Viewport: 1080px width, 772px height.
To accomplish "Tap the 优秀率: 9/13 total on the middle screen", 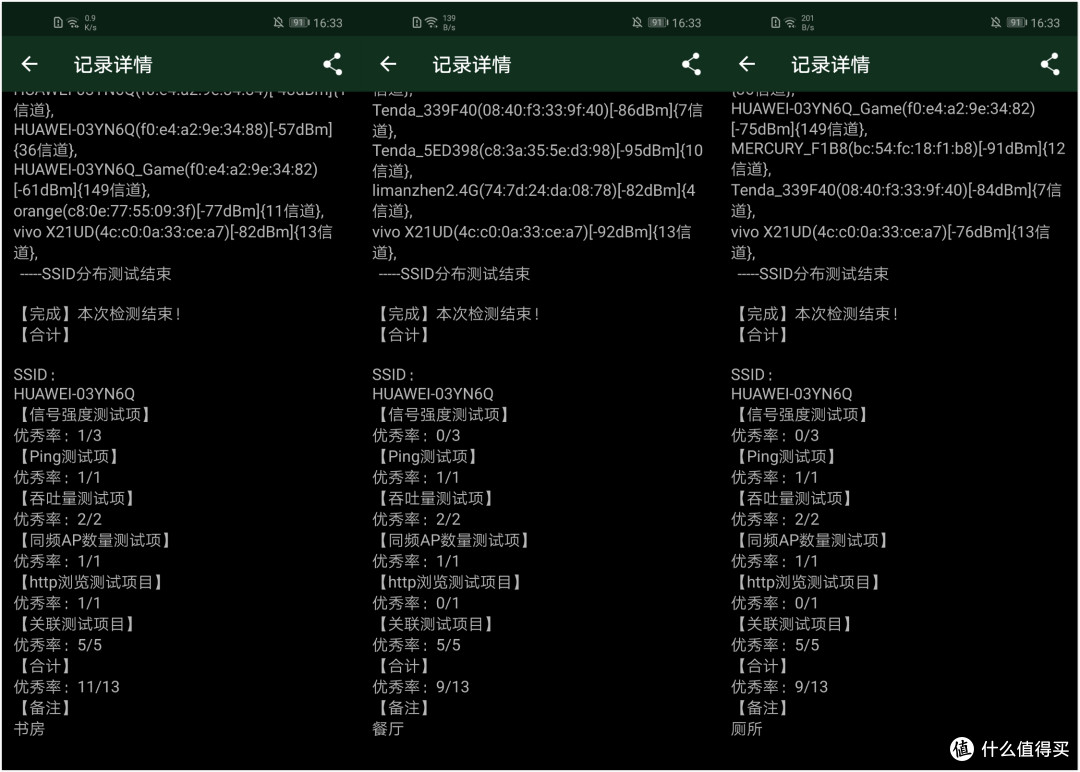I will click(421, 687).
